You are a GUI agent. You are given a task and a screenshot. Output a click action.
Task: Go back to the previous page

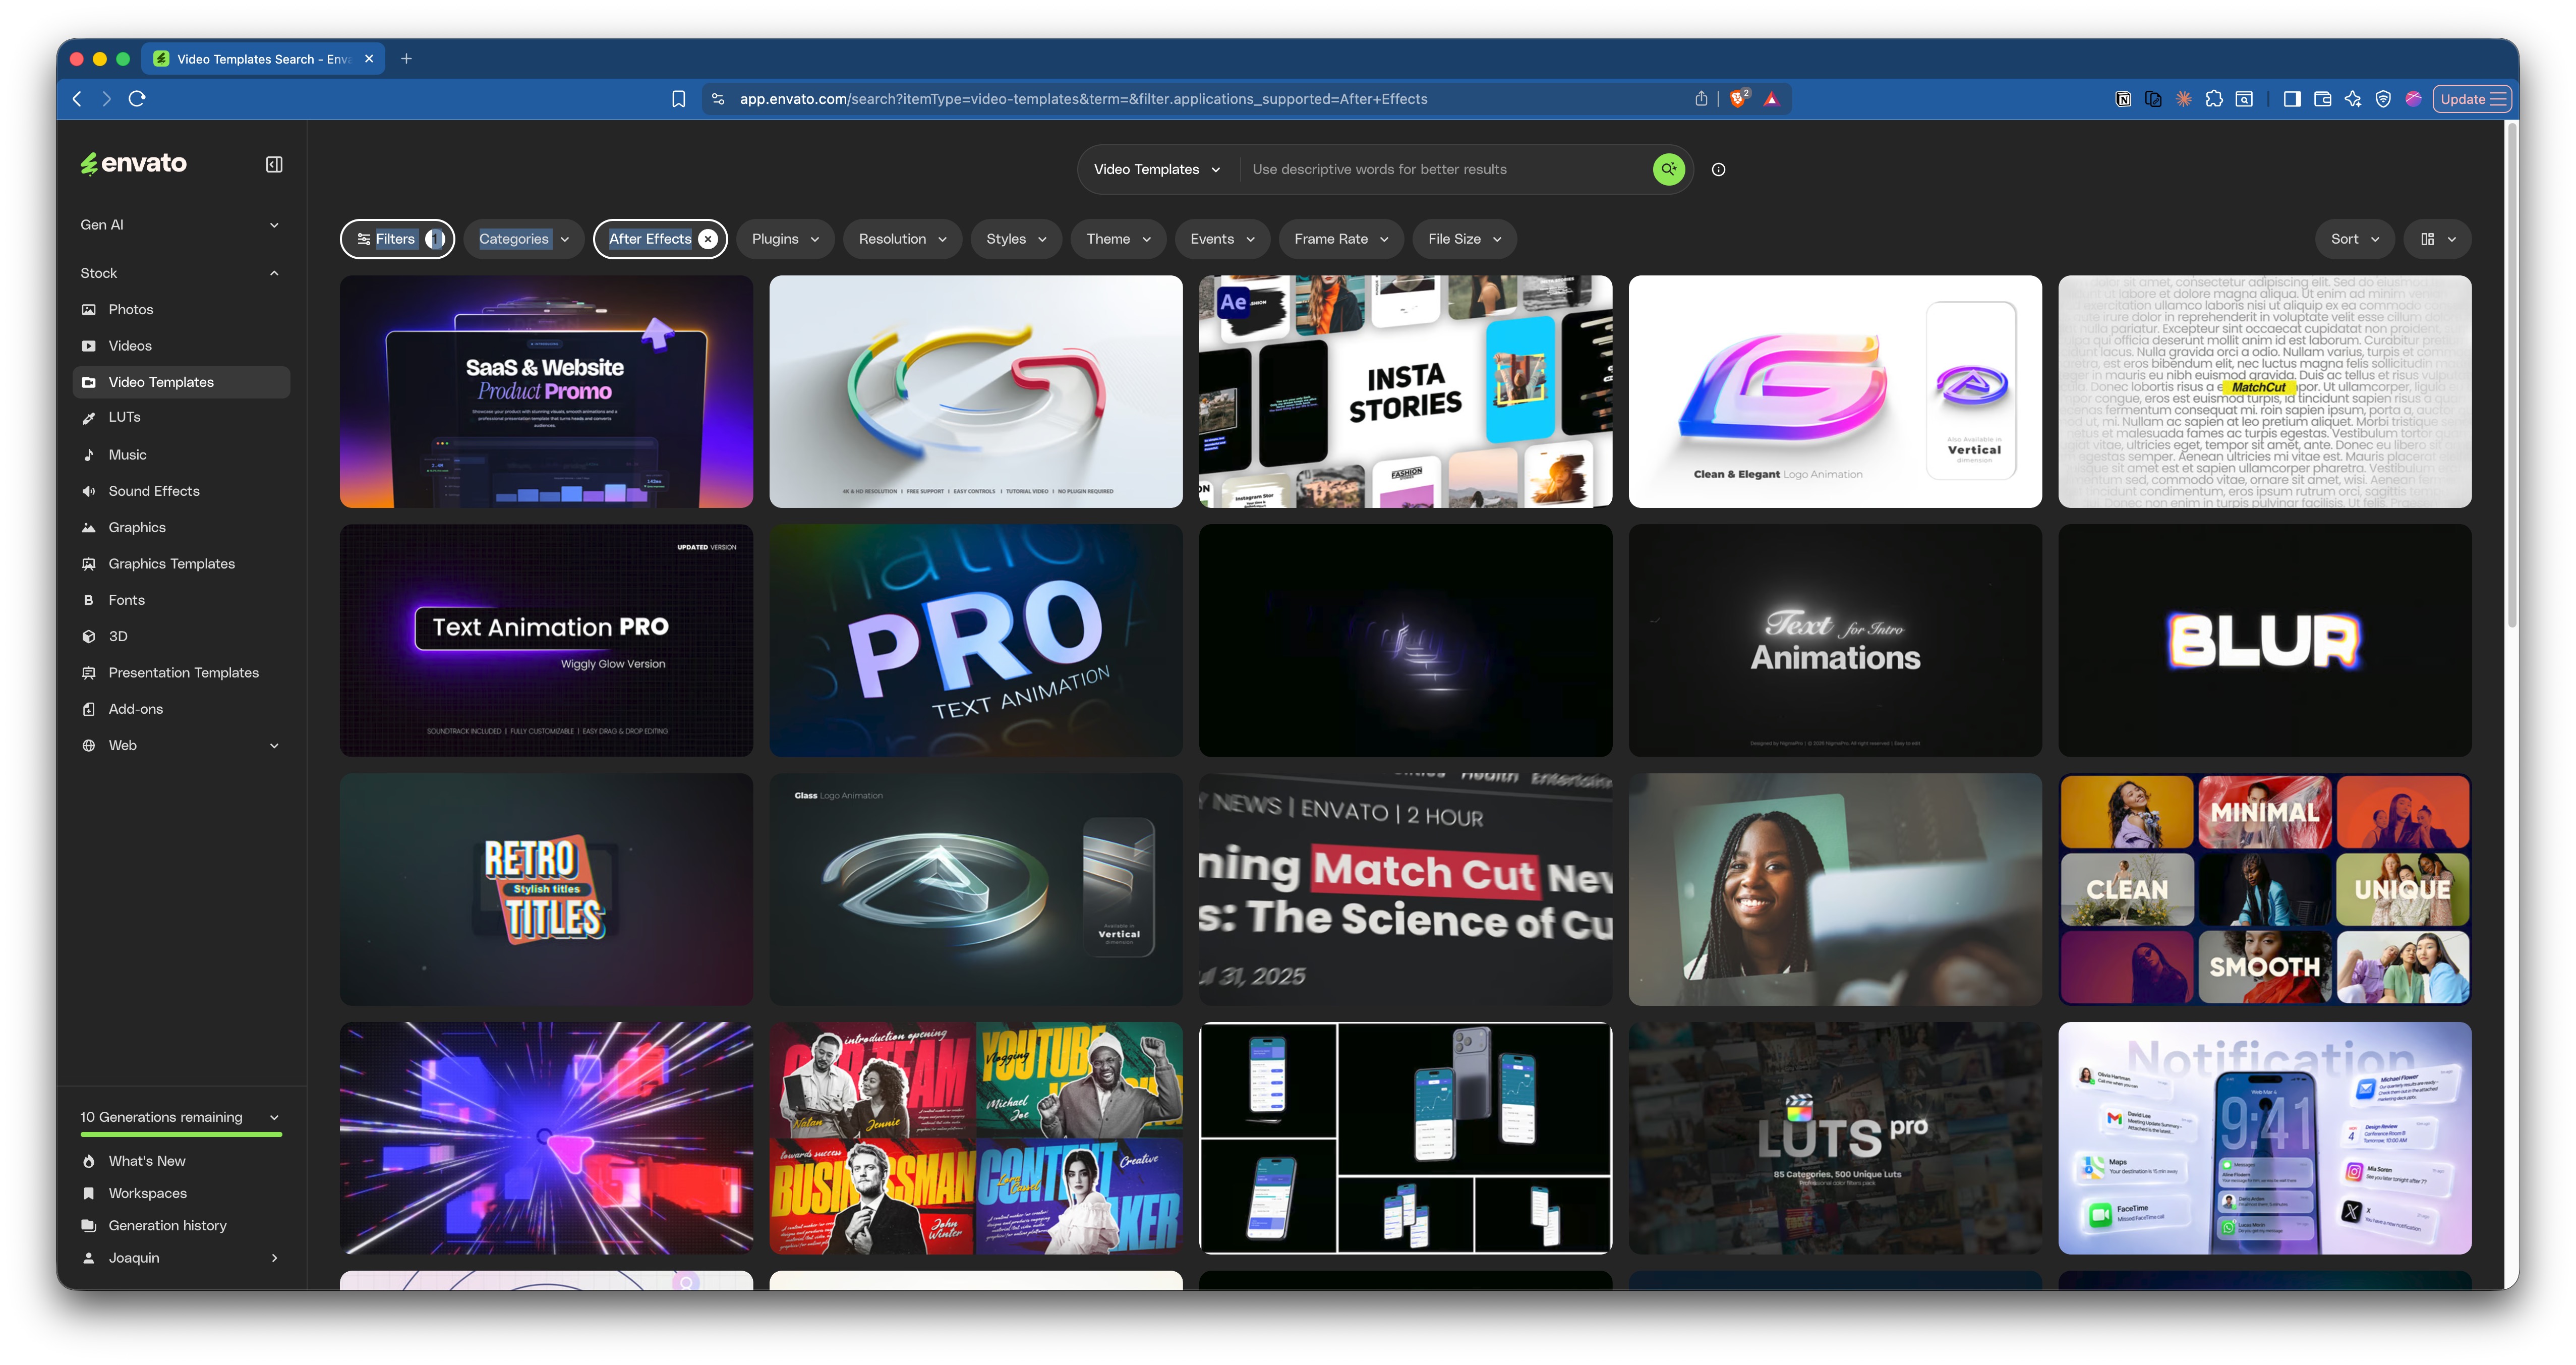pos(77,98)
